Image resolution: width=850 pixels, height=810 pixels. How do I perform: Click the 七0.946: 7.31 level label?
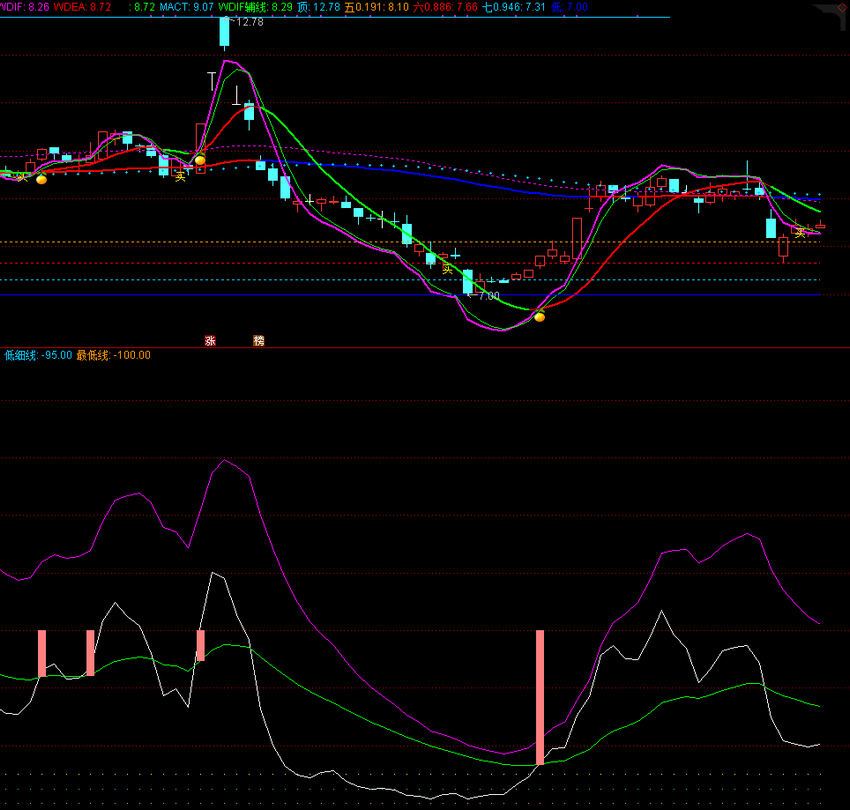point(514,7)
